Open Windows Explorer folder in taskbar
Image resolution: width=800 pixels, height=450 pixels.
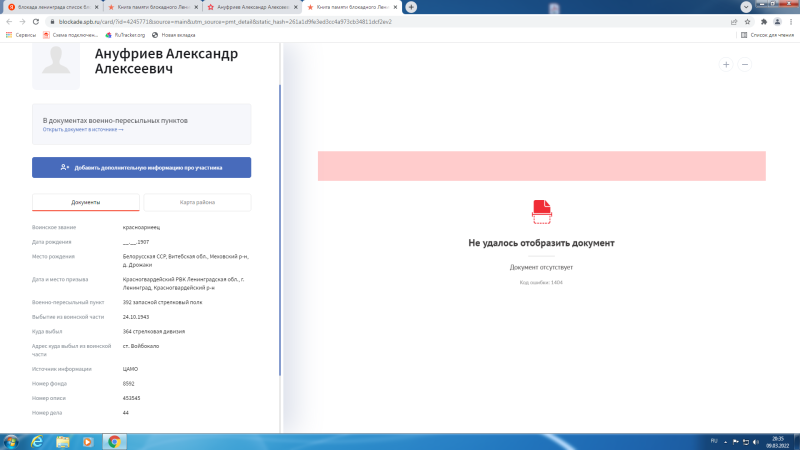62,441
